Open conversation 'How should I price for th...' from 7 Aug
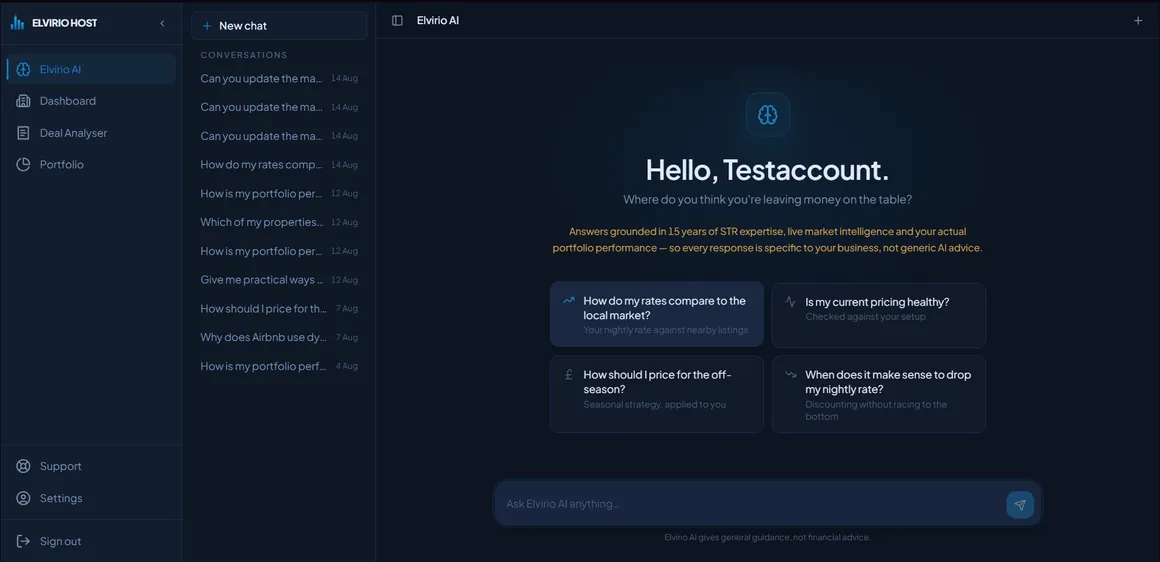 pyautogui.click(x=279, y=308)
